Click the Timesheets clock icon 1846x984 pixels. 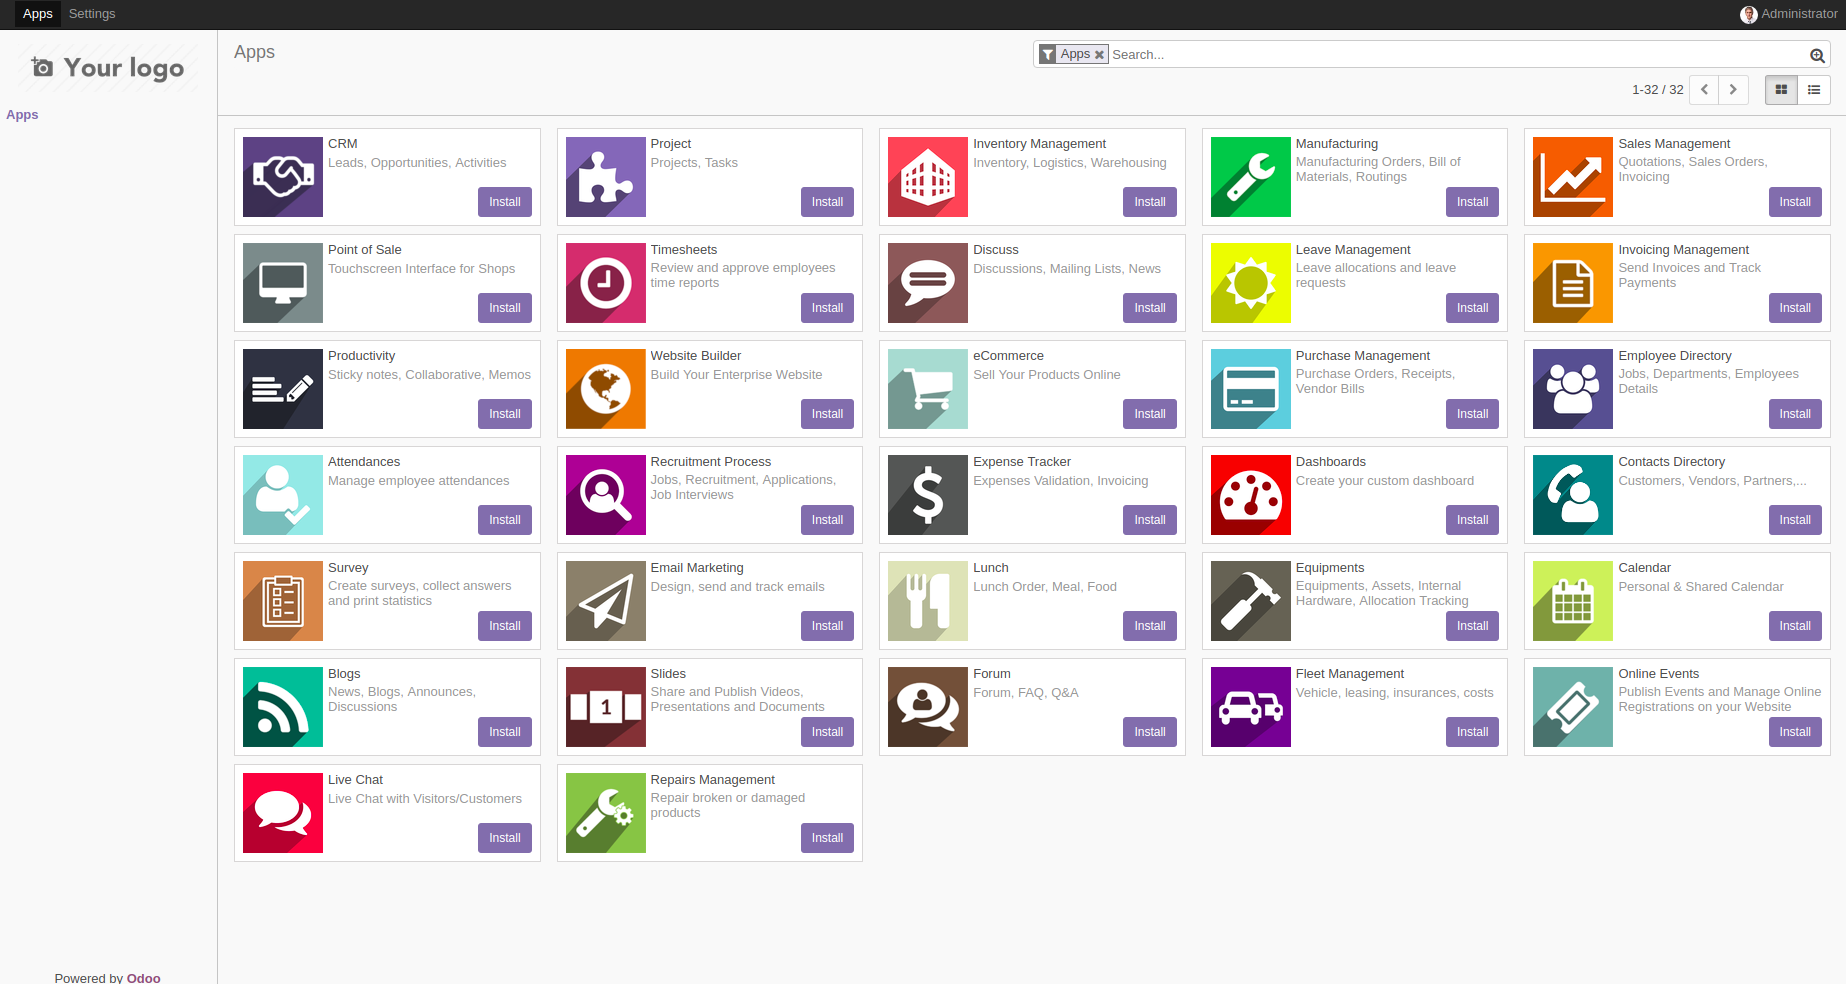(606, 283)
